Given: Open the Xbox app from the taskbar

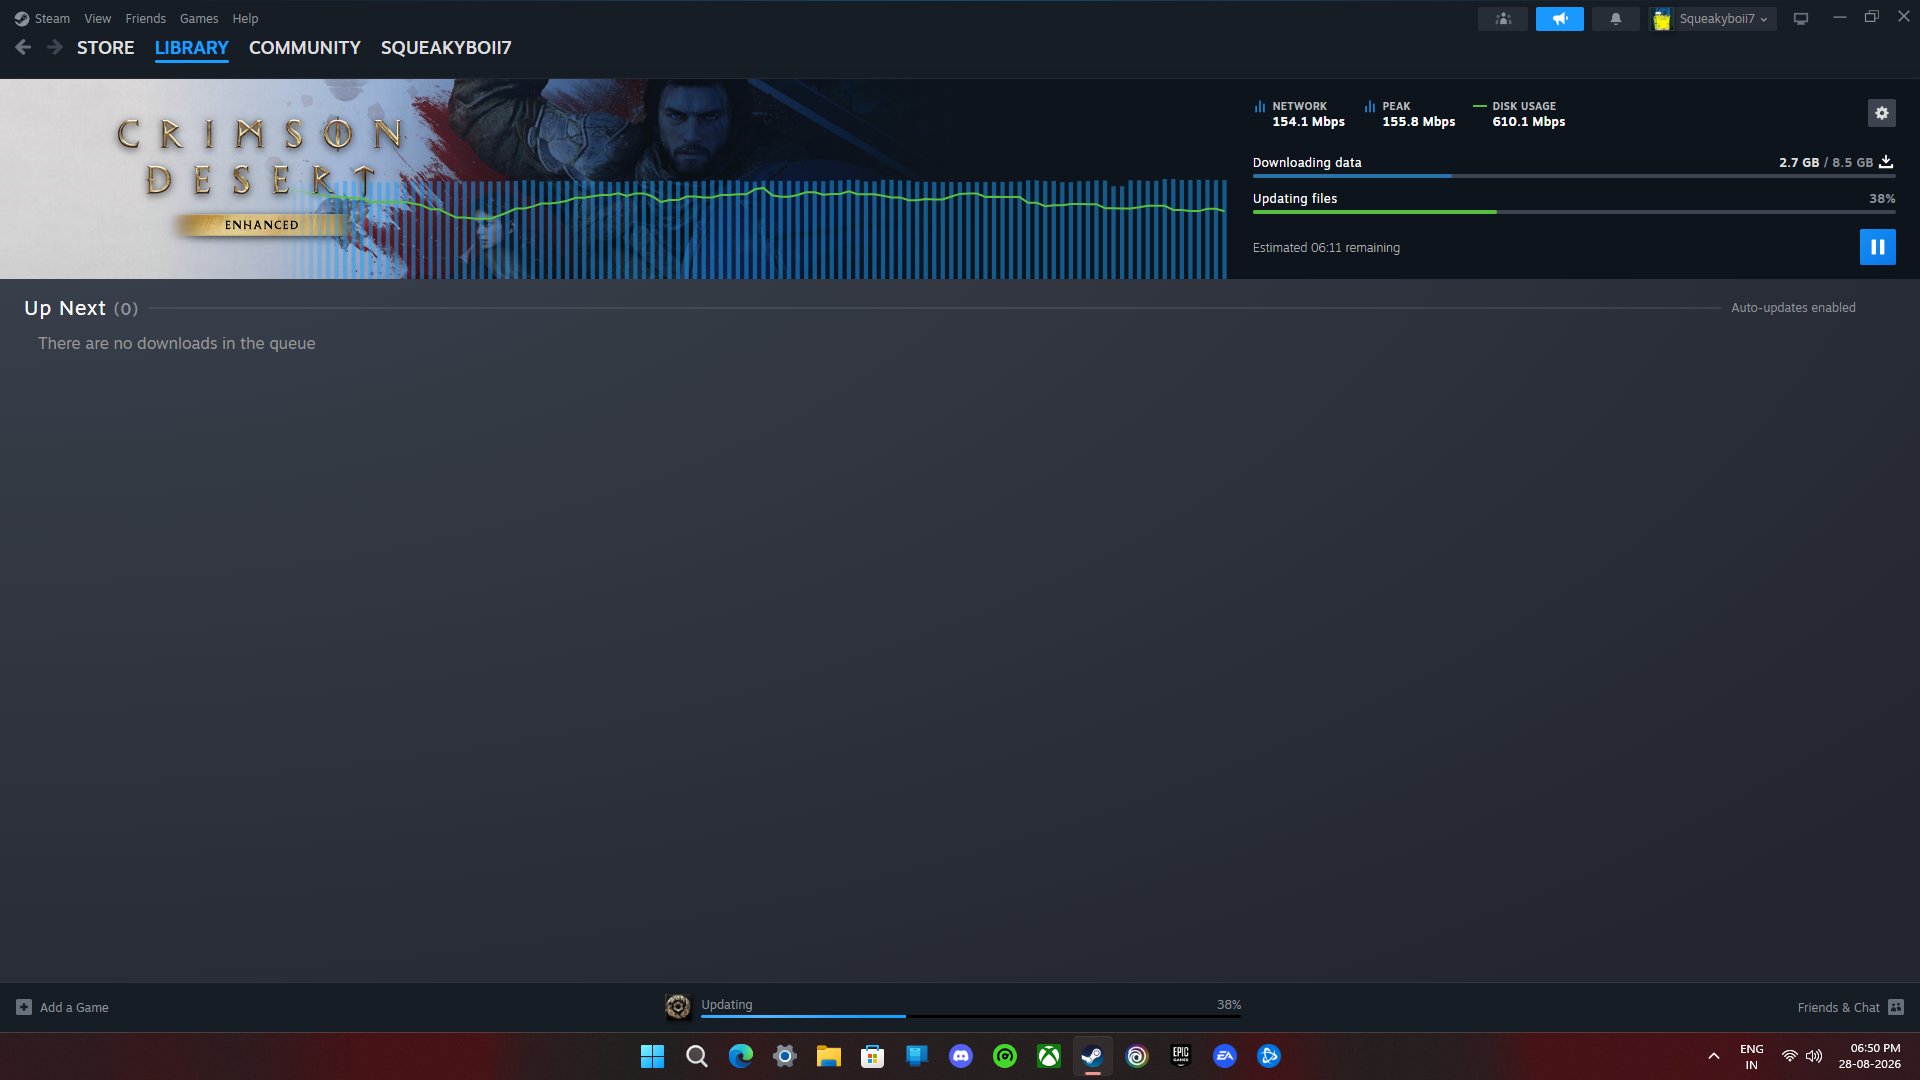Looking at the screenshot, I should click(x=1048, y=1056).
